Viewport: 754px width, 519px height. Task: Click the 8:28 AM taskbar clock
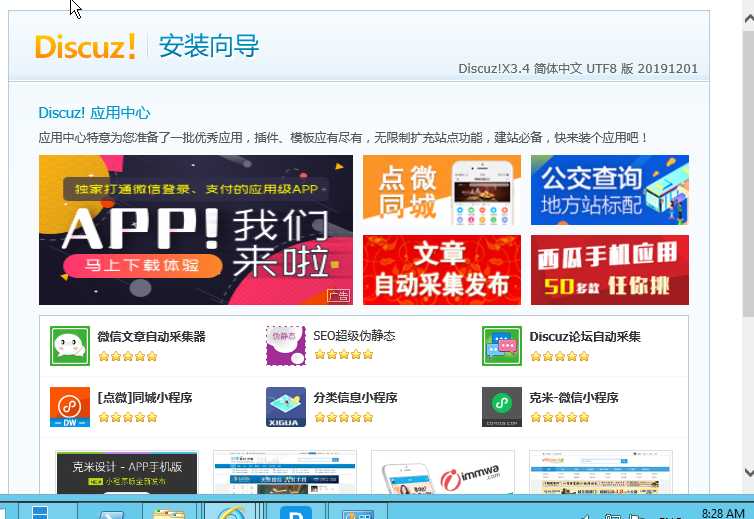point(723,513)
